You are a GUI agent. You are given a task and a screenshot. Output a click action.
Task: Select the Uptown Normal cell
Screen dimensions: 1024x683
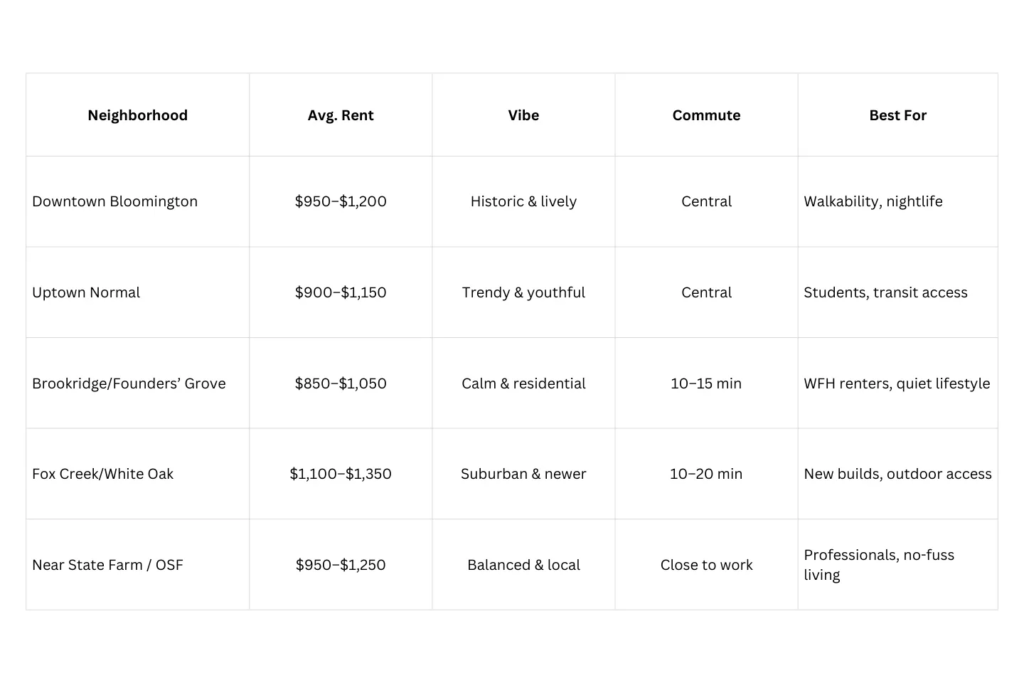(86, 292)
